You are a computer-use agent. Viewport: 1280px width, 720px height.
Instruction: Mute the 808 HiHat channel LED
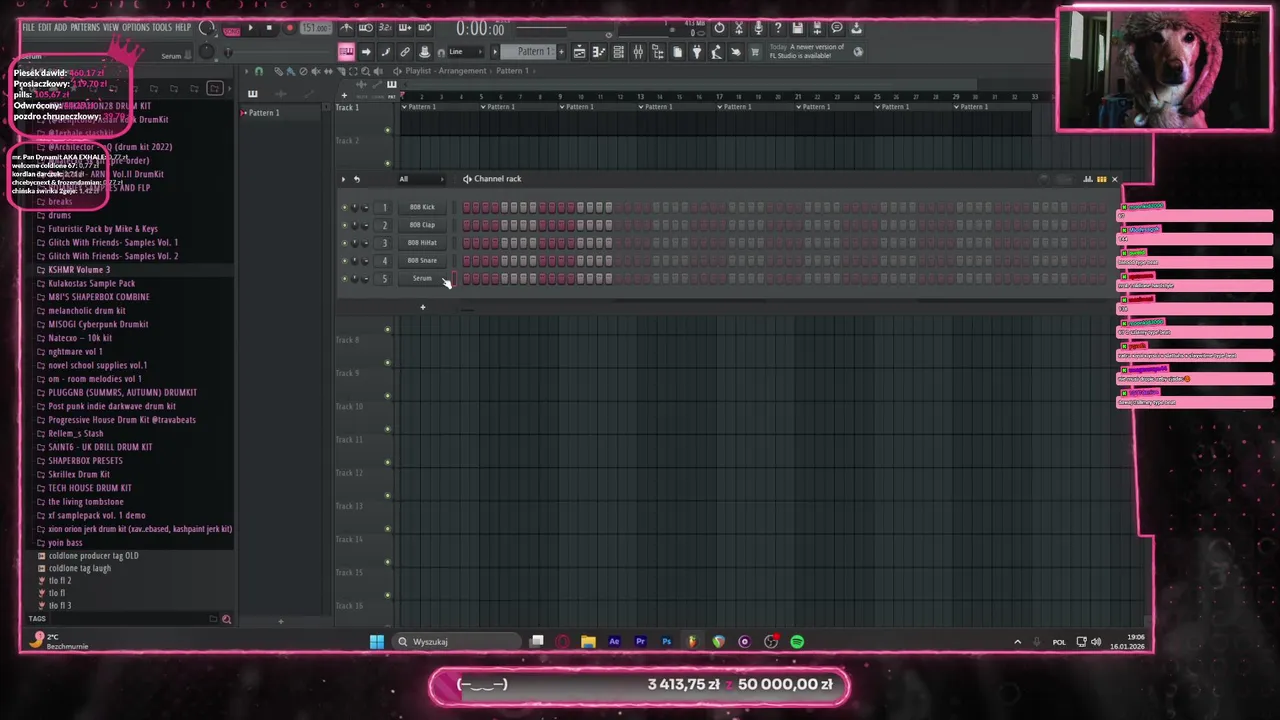(x=344, y=243)
